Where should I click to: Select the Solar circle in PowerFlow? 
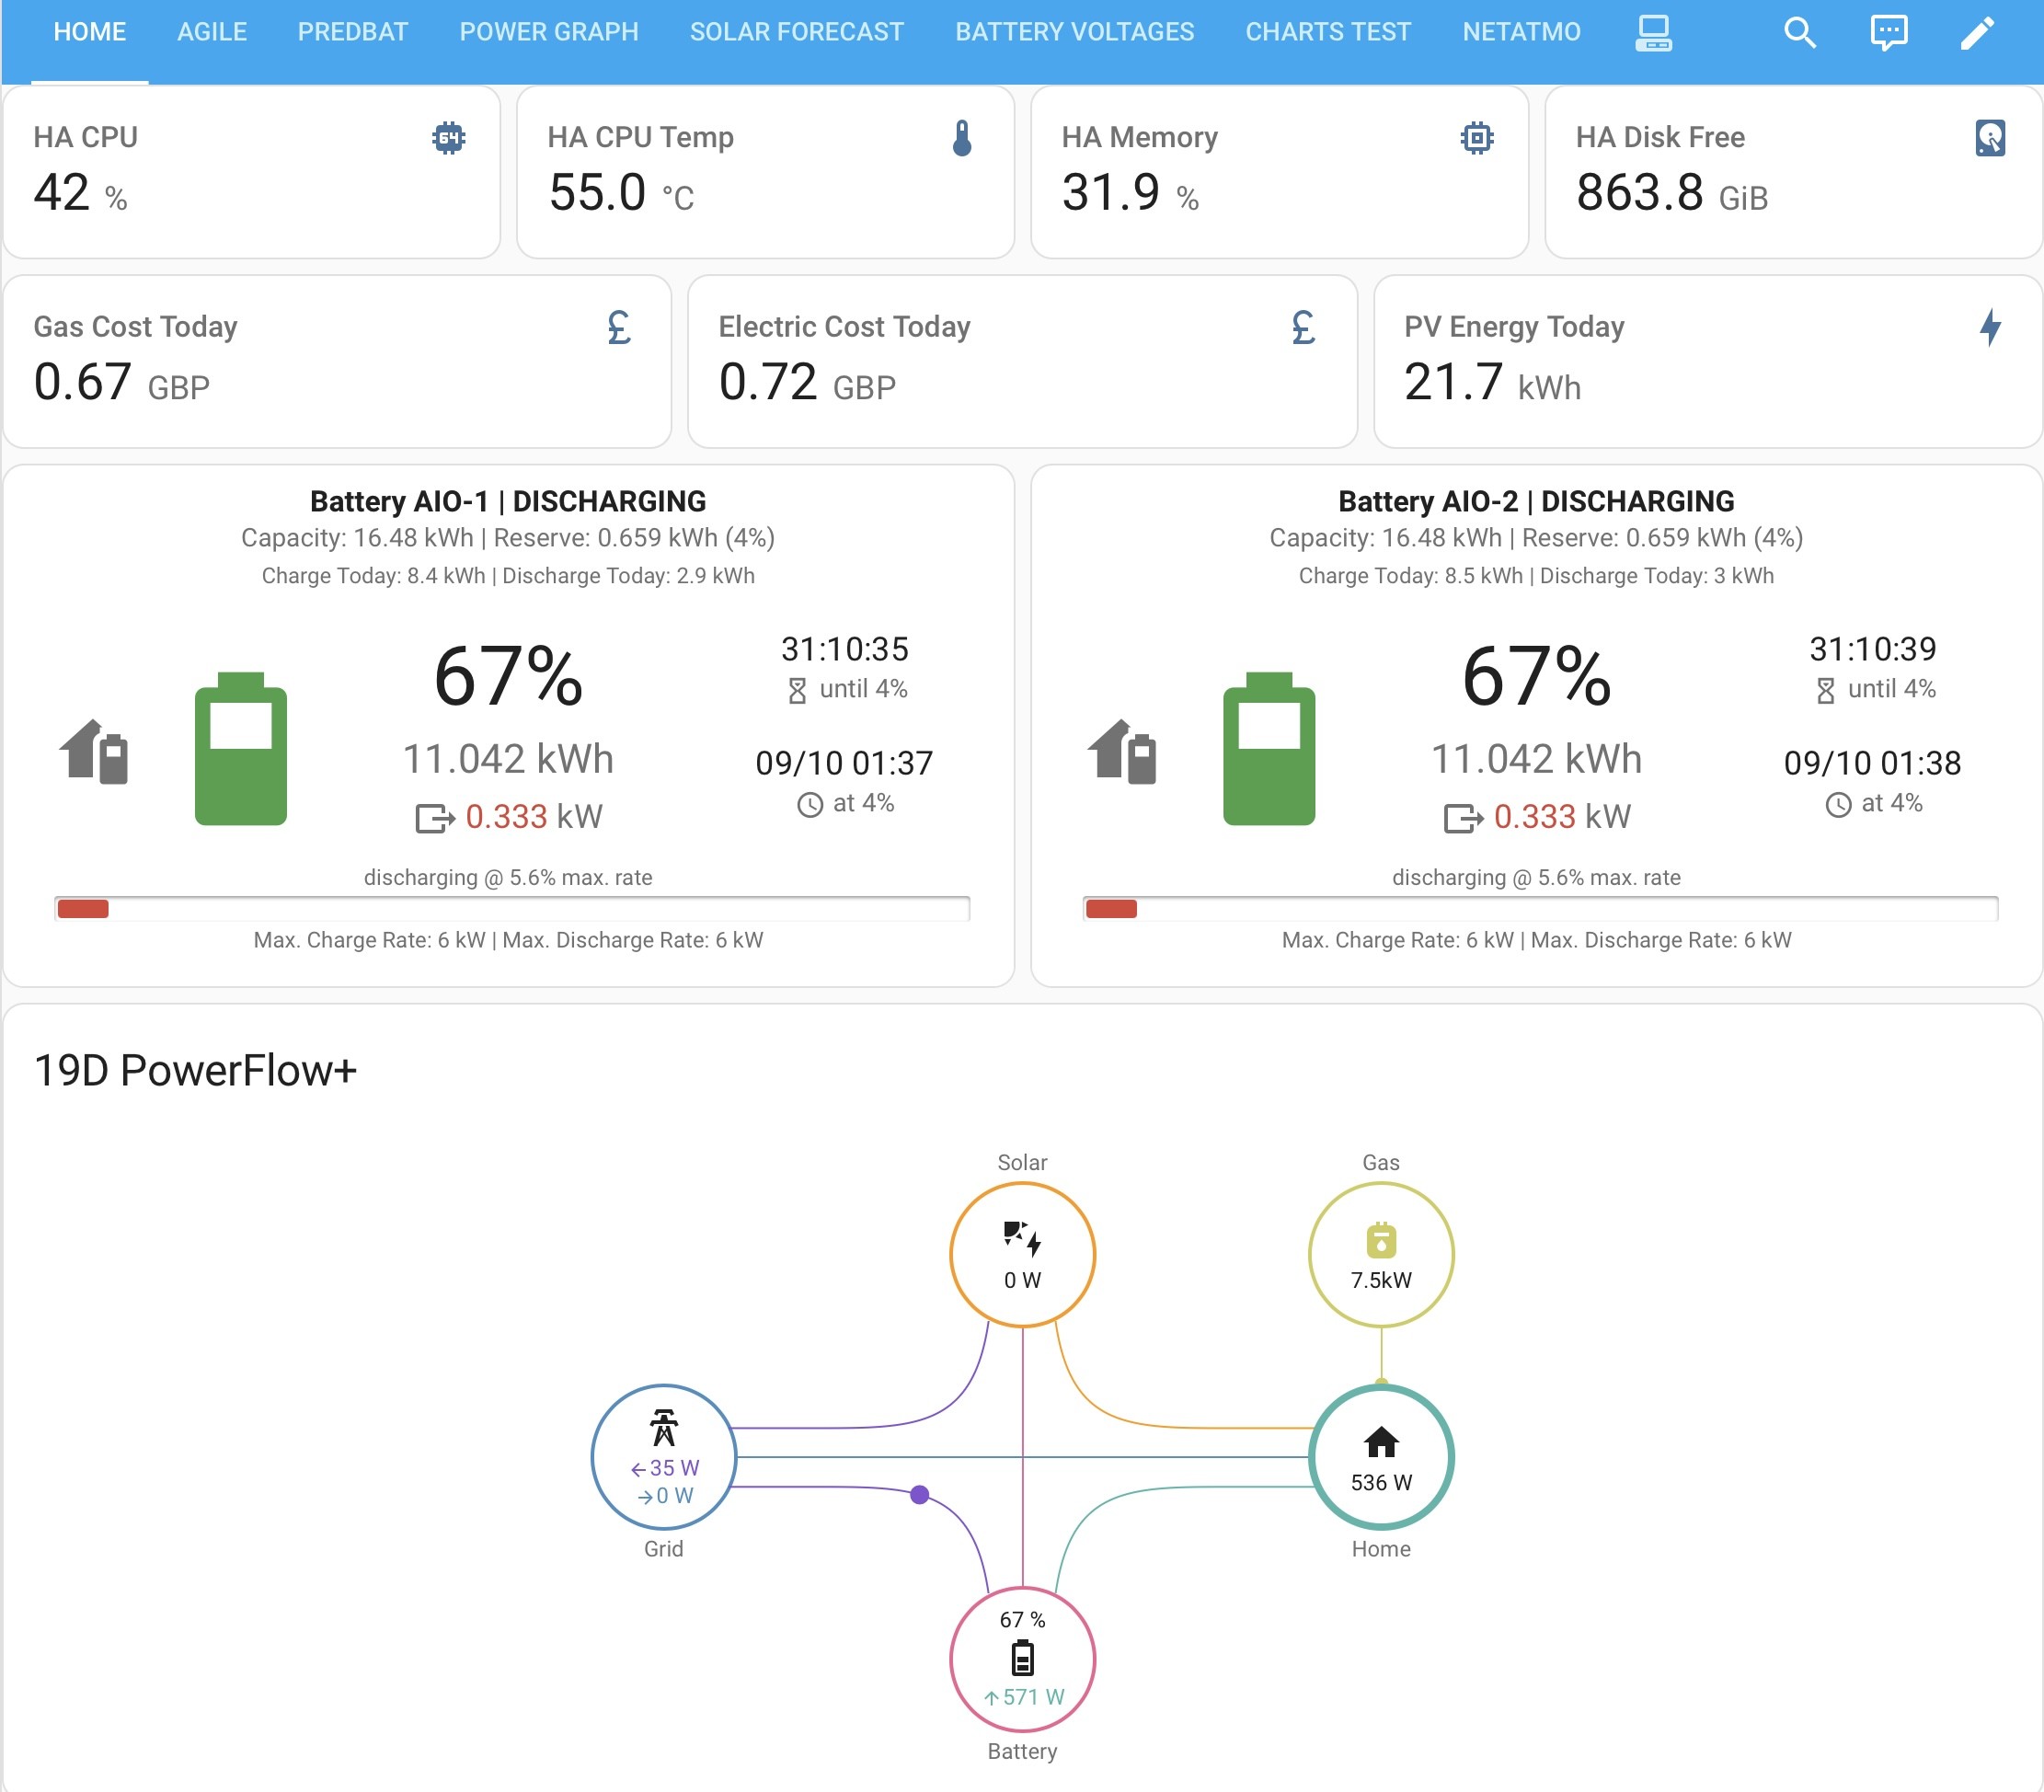click(x=1022, y=1254)
